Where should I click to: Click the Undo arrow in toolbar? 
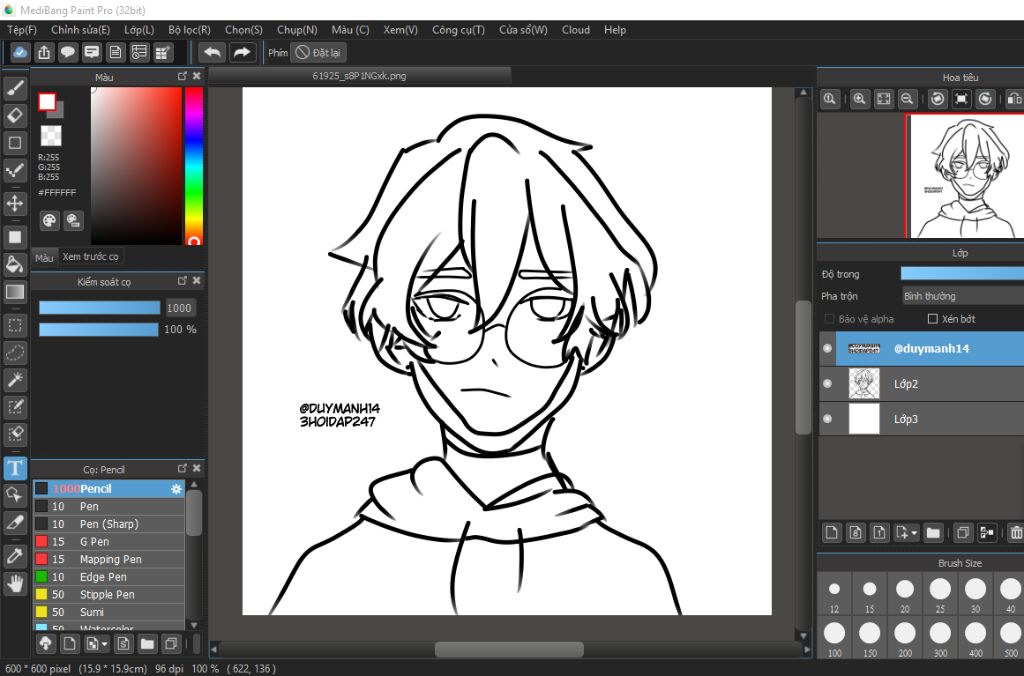click(x=212, y=52)
